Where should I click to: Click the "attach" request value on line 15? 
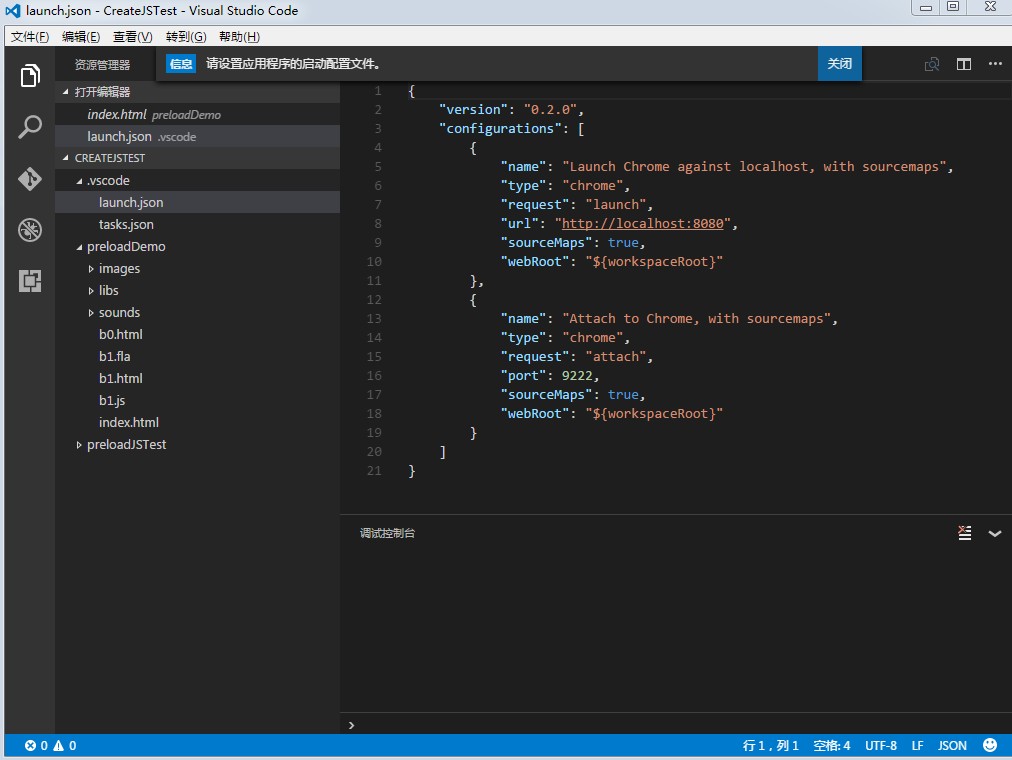coord(616,357)
